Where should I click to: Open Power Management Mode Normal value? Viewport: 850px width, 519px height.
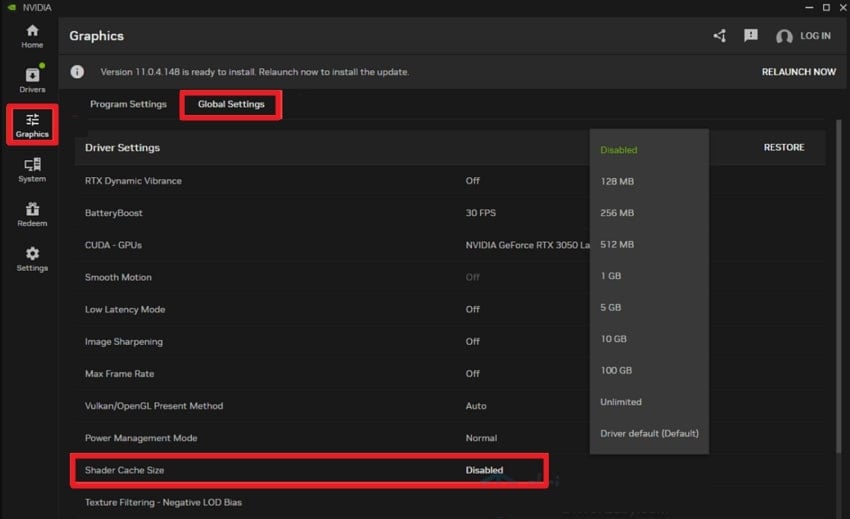tap(481, 438)
